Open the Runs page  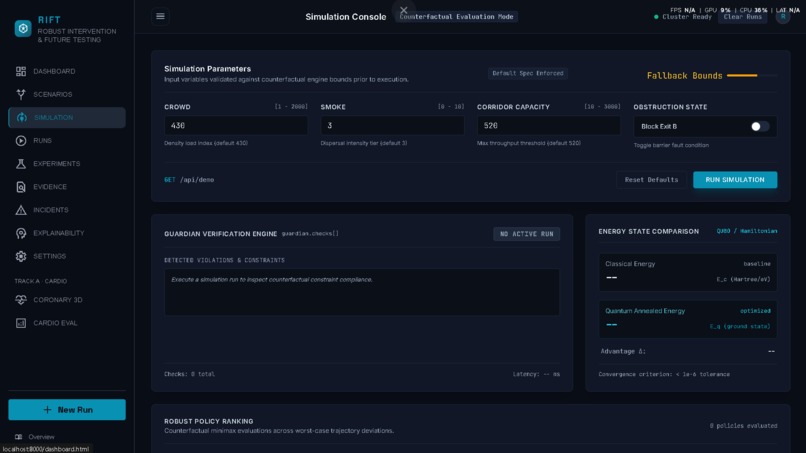[x=67, y=141]
